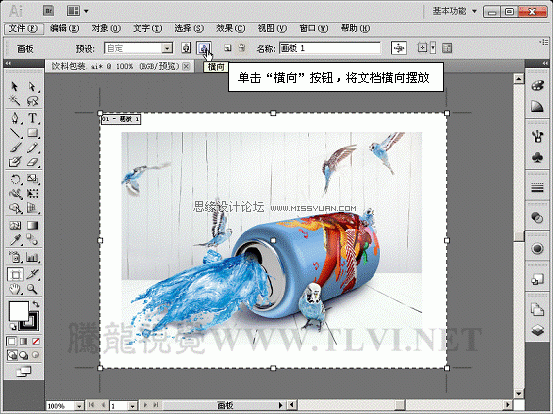Swap fill and stroke colors arrow

[x=36, y=304]
